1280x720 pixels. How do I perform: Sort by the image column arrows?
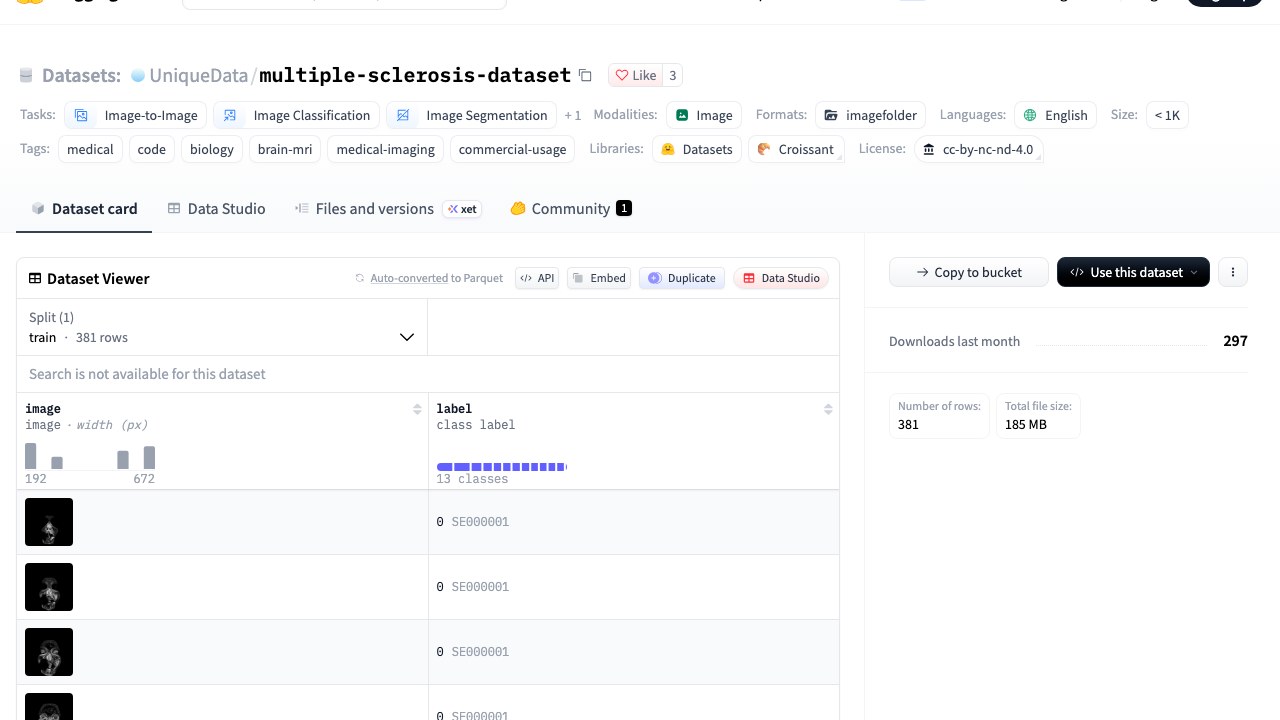417,409
